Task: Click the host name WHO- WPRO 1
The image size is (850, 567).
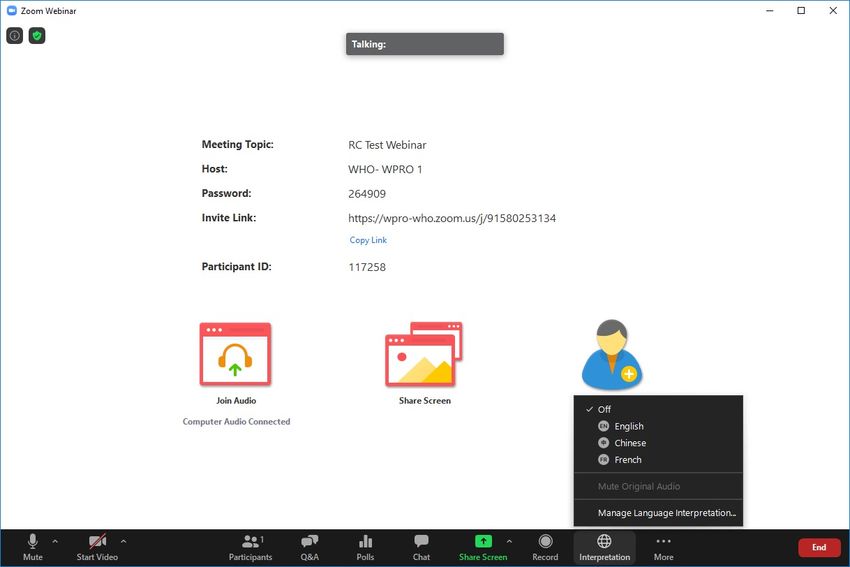Action: (385, 169)
